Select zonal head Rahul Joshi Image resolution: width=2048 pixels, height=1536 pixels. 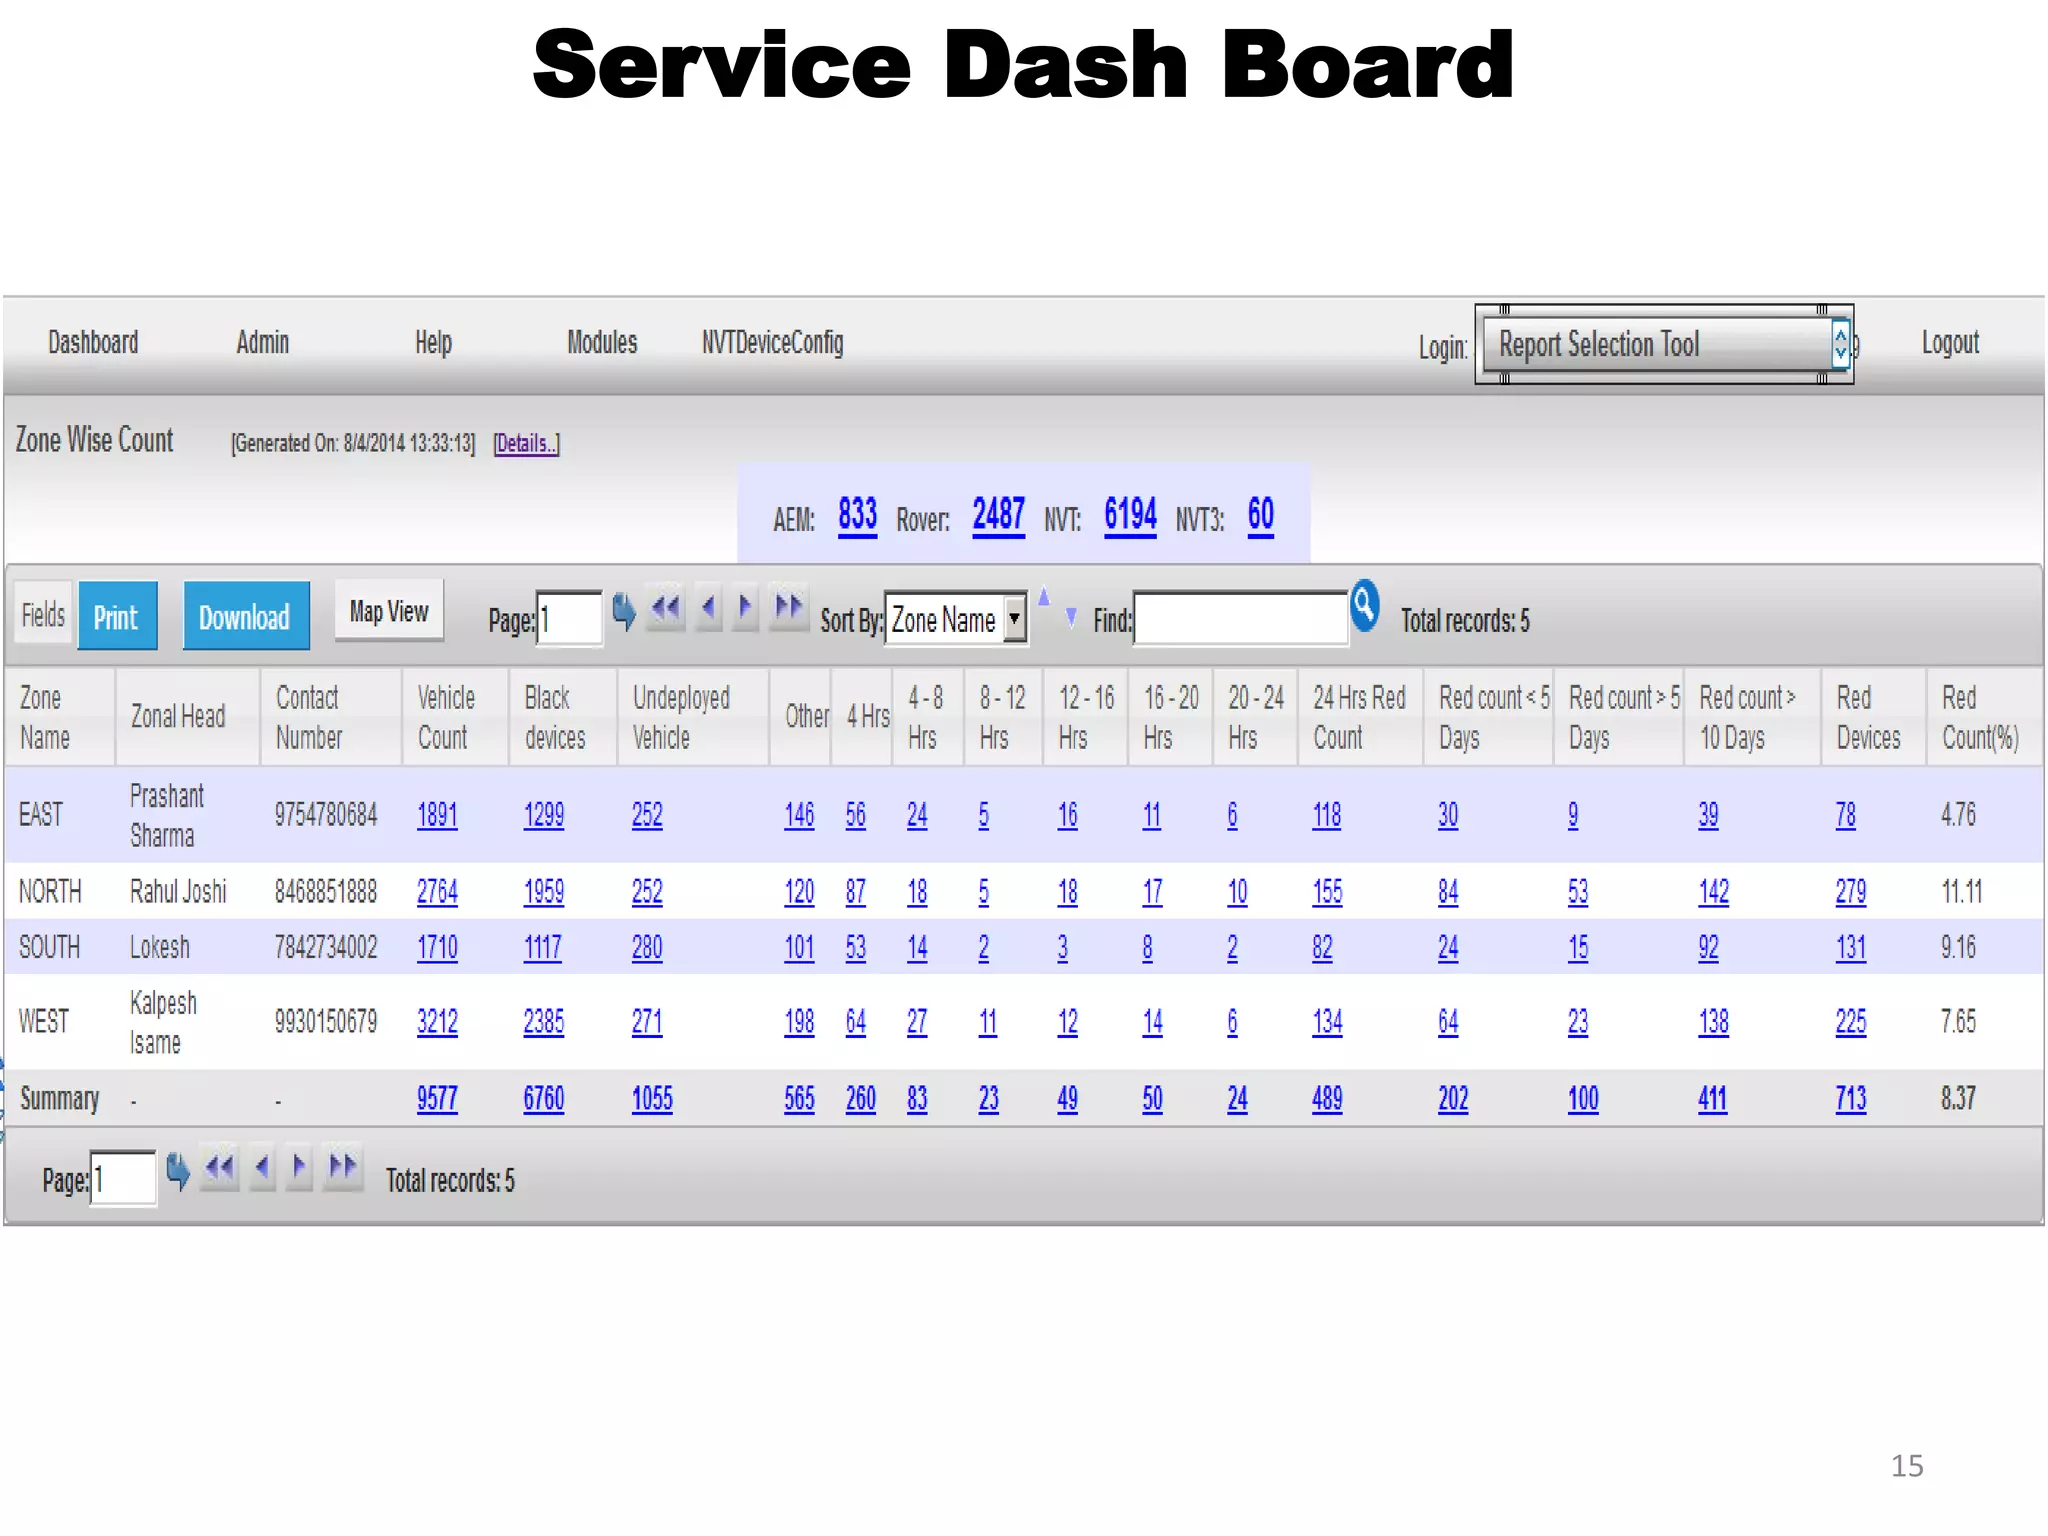coord(178,891)
